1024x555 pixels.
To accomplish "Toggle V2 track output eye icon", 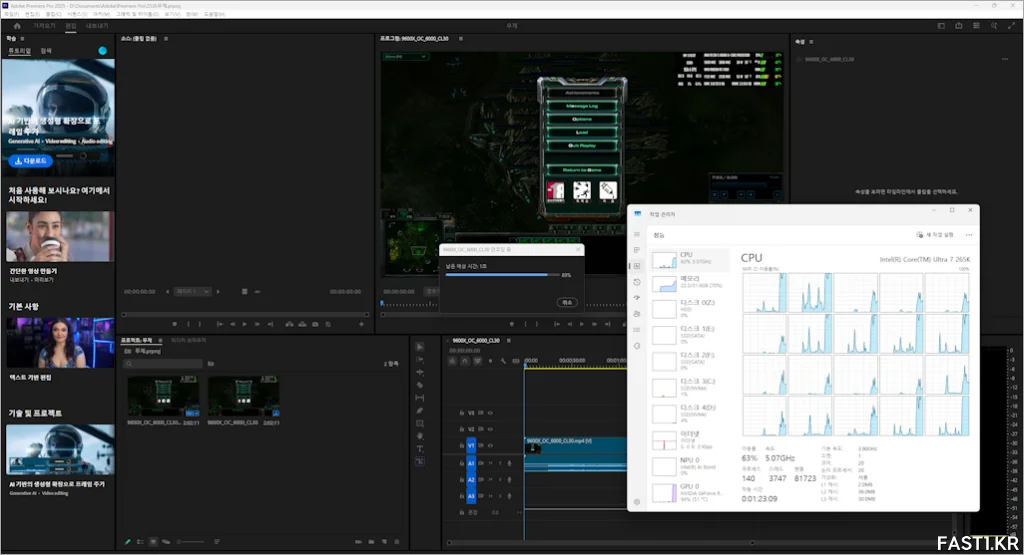I will (490, 429).
